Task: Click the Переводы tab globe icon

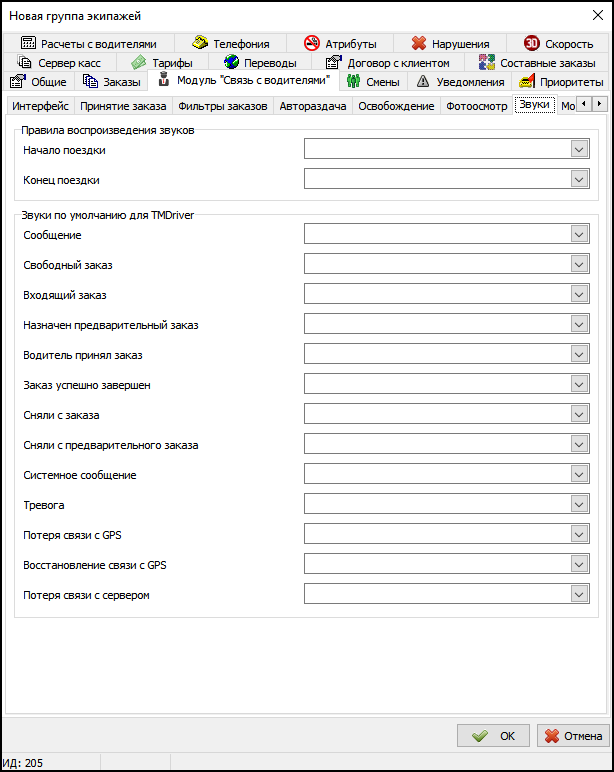Action: (231, 63)
